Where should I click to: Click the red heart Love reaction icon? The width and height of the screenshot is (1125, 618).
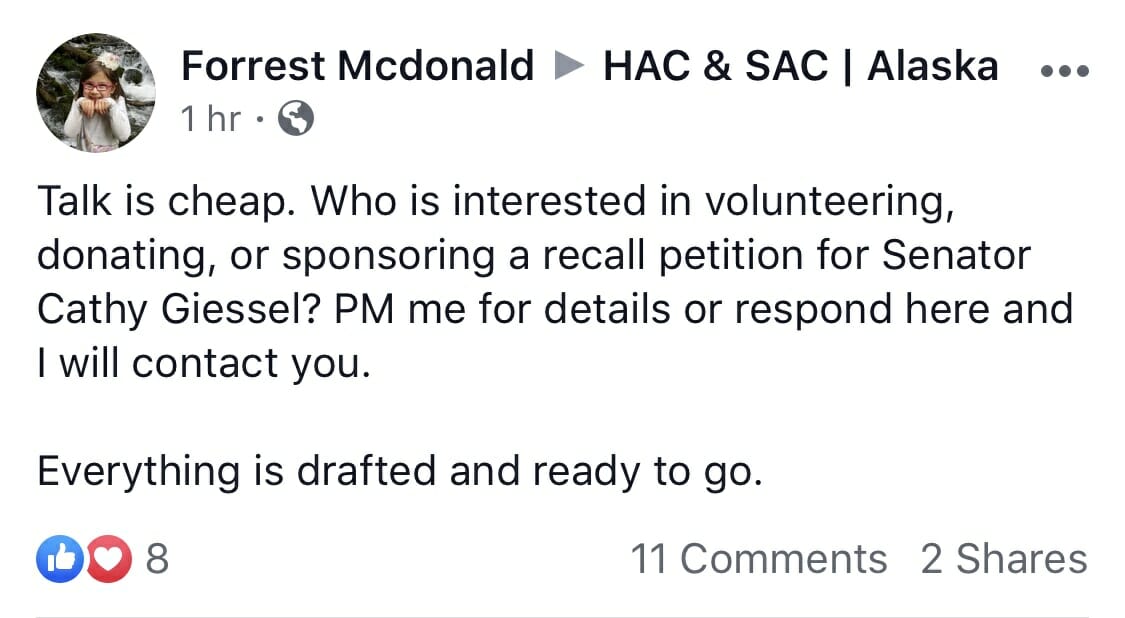pos(109,558)
